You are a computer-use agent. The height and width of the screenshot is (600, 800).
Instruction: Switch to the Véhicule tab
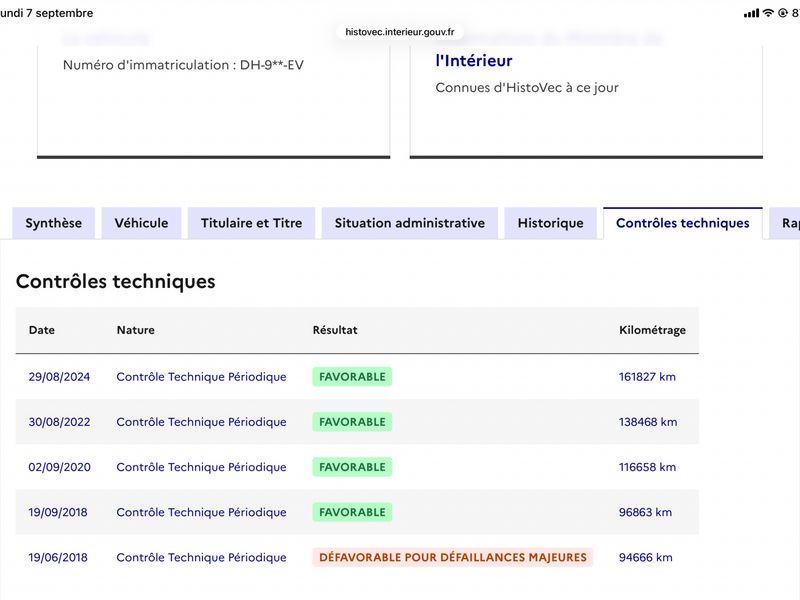coord(141,223)
